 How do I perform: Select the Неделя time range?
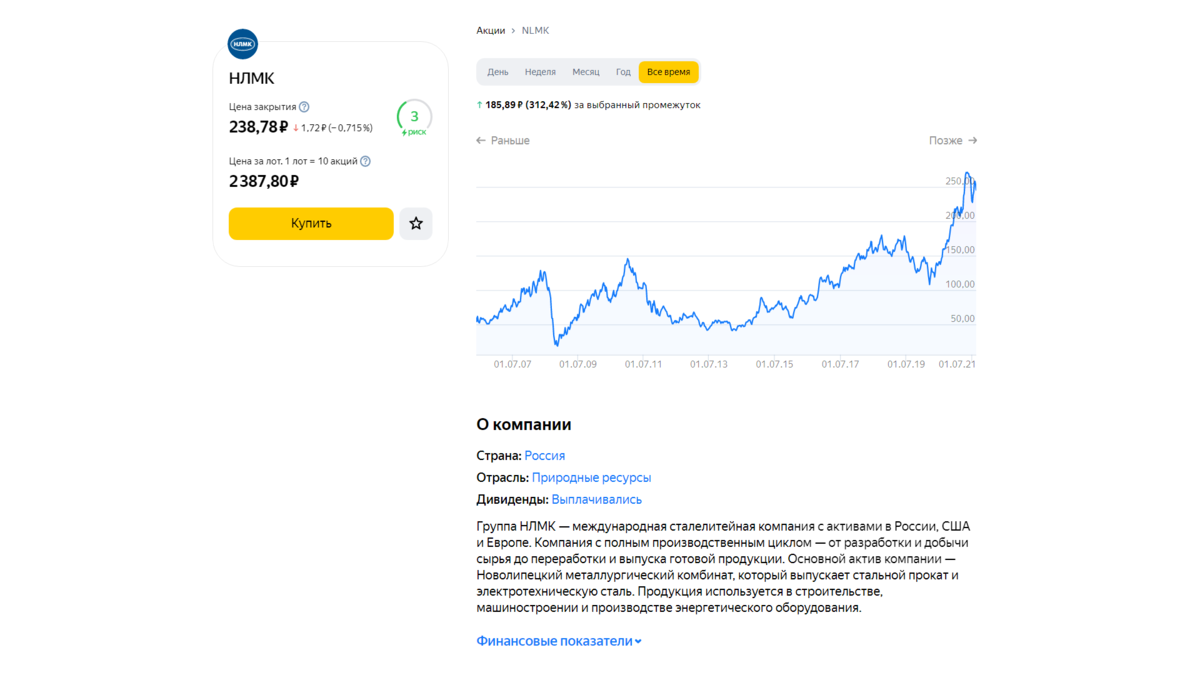coord(540,72)
